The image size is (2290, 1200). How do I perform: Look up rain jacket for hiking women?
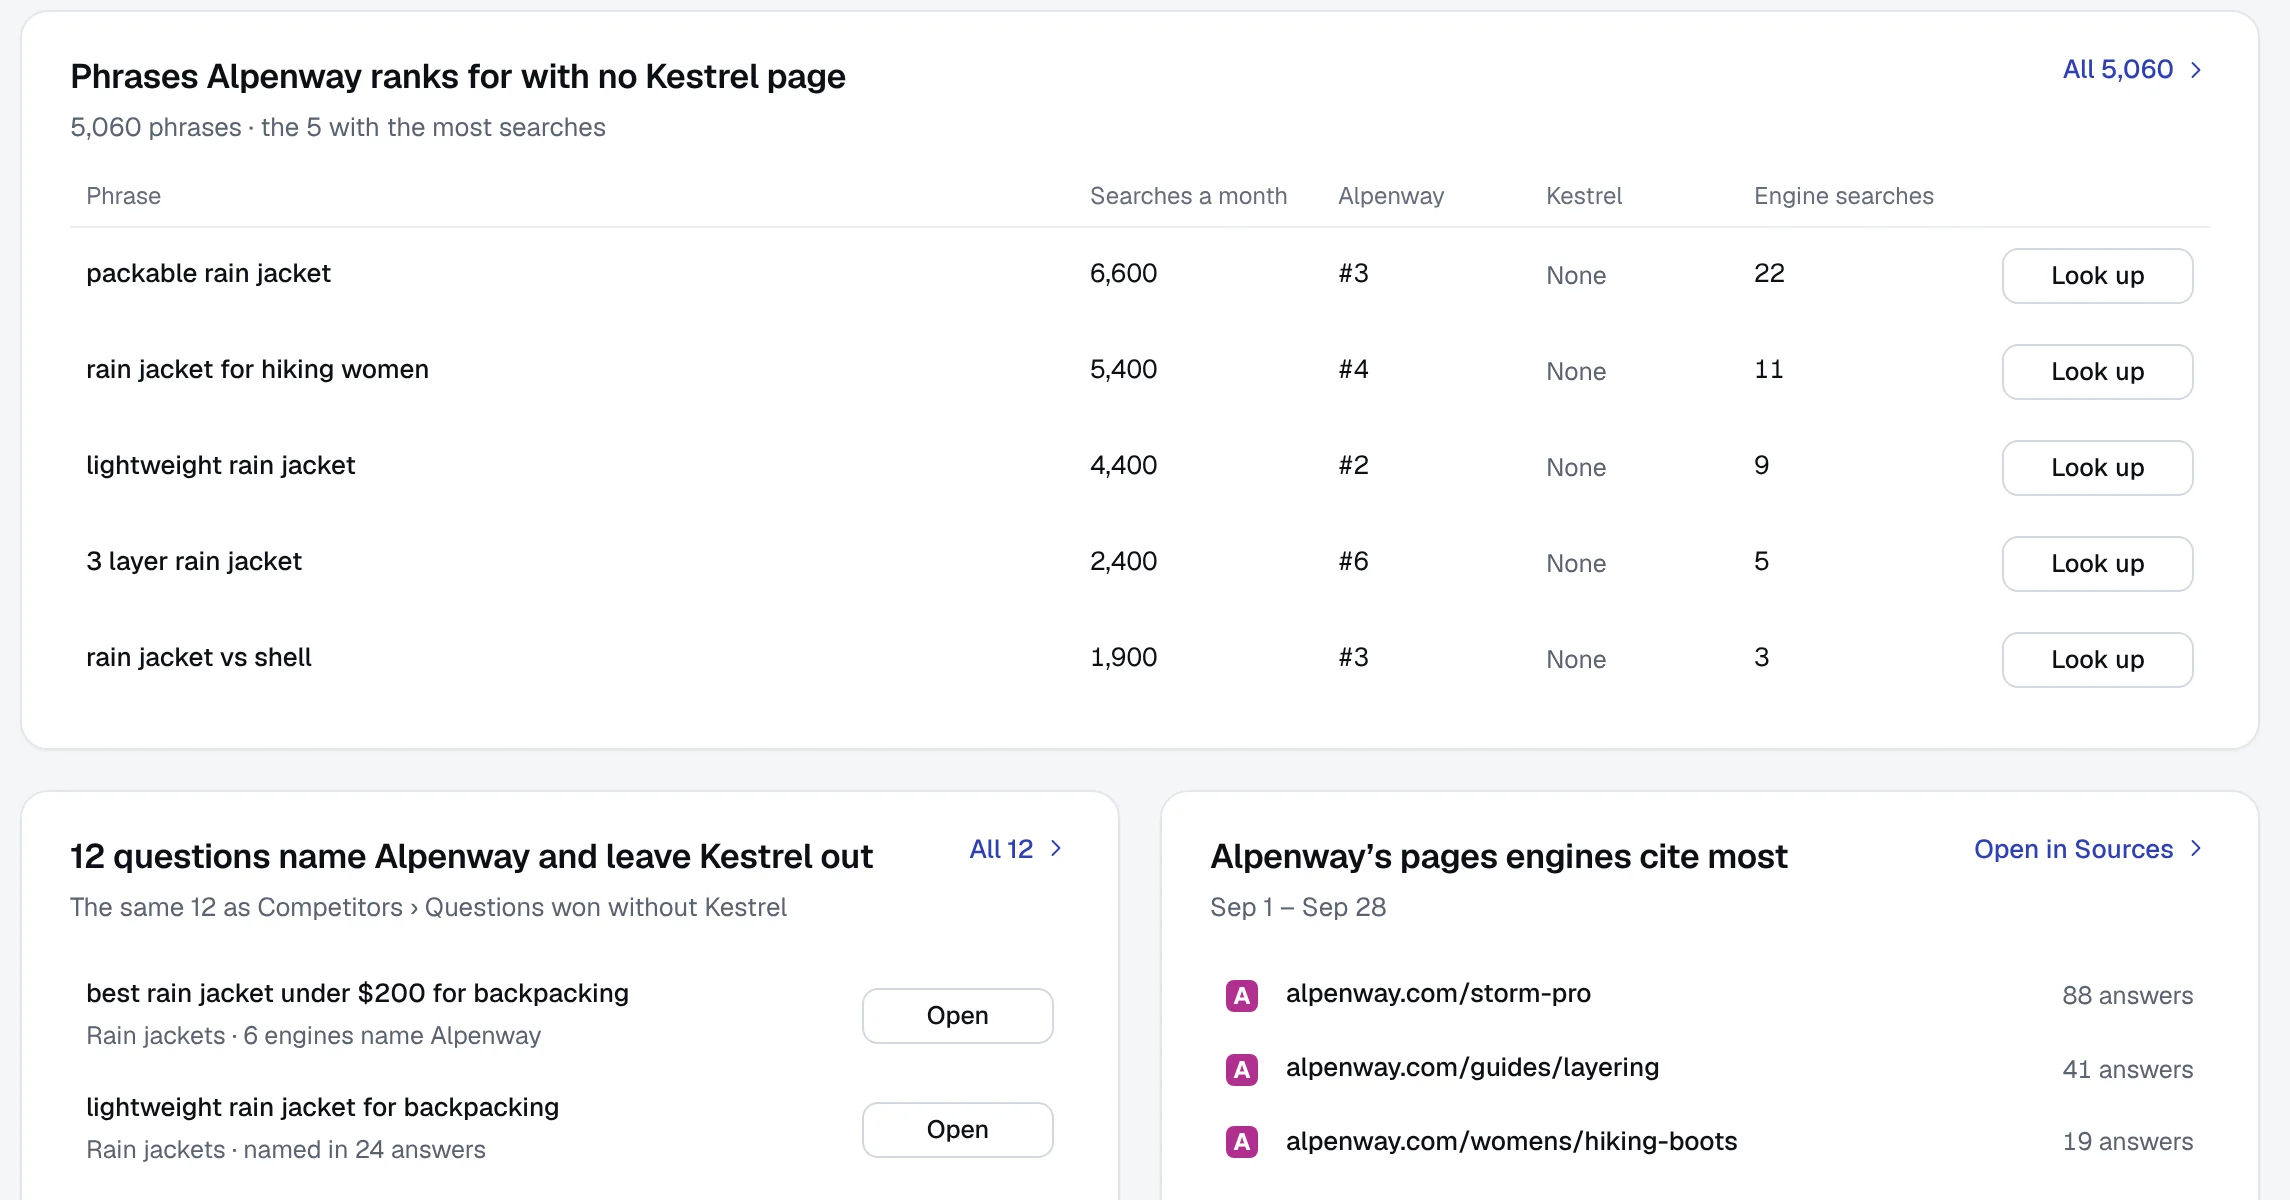2097,372
